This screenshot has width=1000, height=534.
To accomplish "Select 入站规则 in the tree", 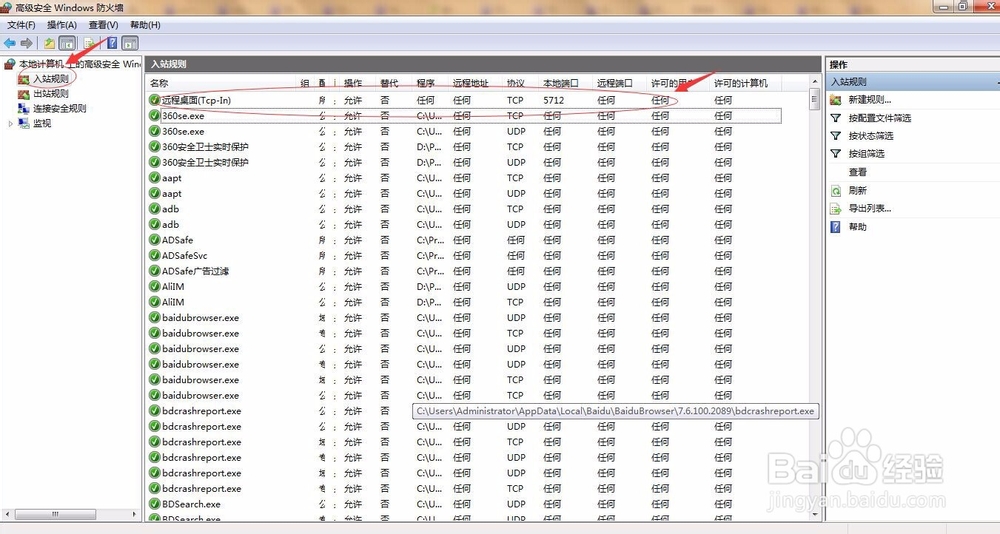I will pyautogui.click(x=51, y=79).
